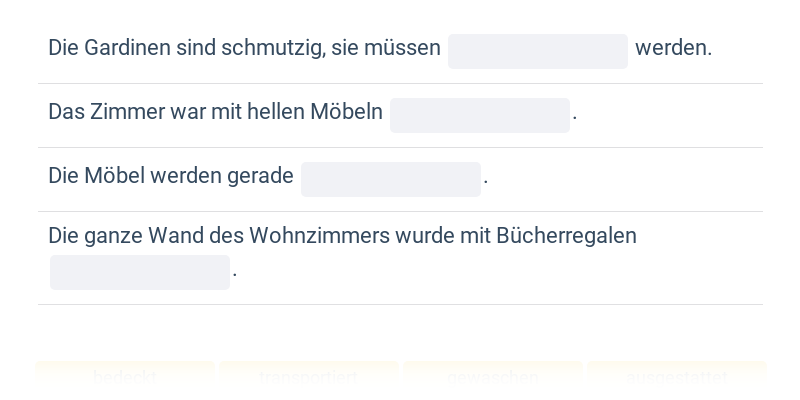Select the blank after 'sie müssen'

[x=538, y=52]
